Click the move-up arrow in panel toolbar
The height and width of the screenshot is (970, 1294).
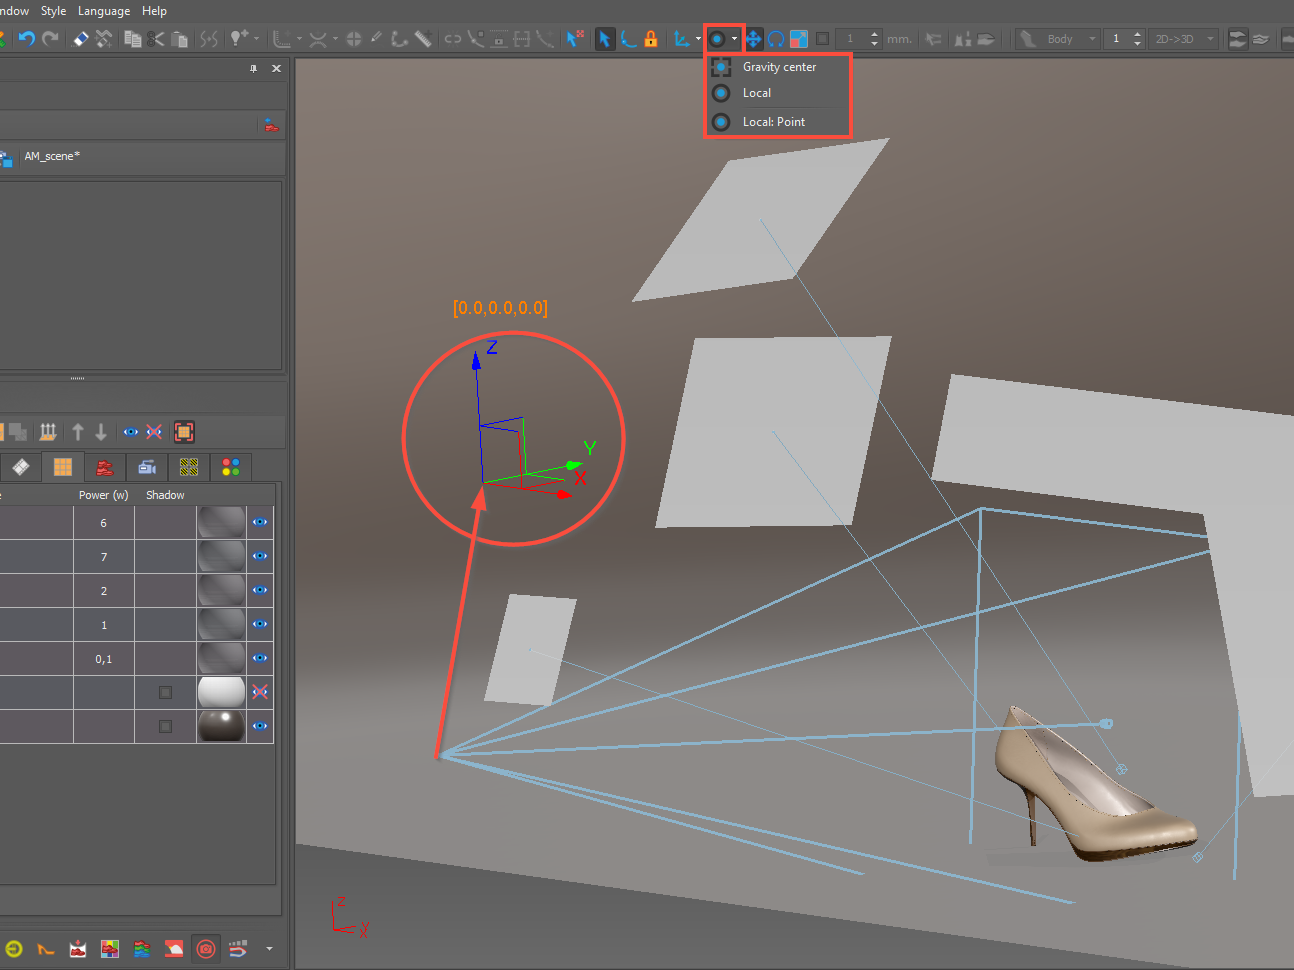point(78,432)
